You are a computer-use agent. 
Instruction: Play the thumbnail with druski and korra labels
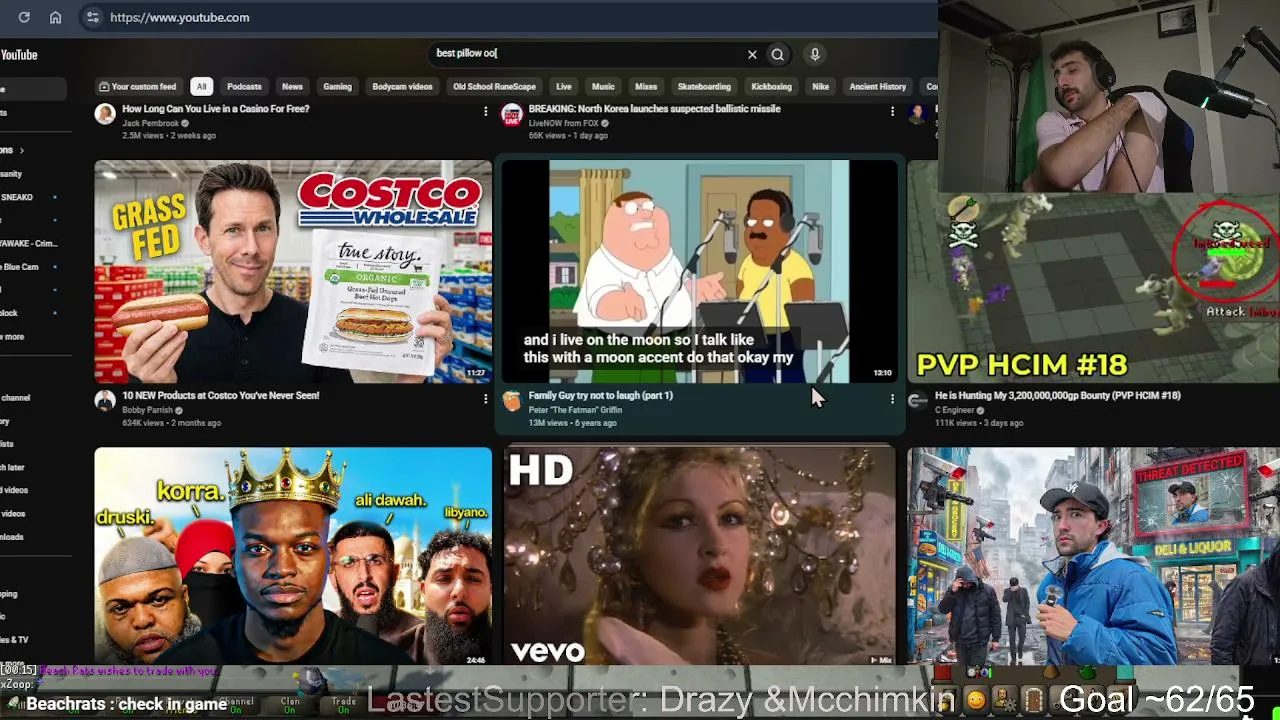tap(293, 556)
